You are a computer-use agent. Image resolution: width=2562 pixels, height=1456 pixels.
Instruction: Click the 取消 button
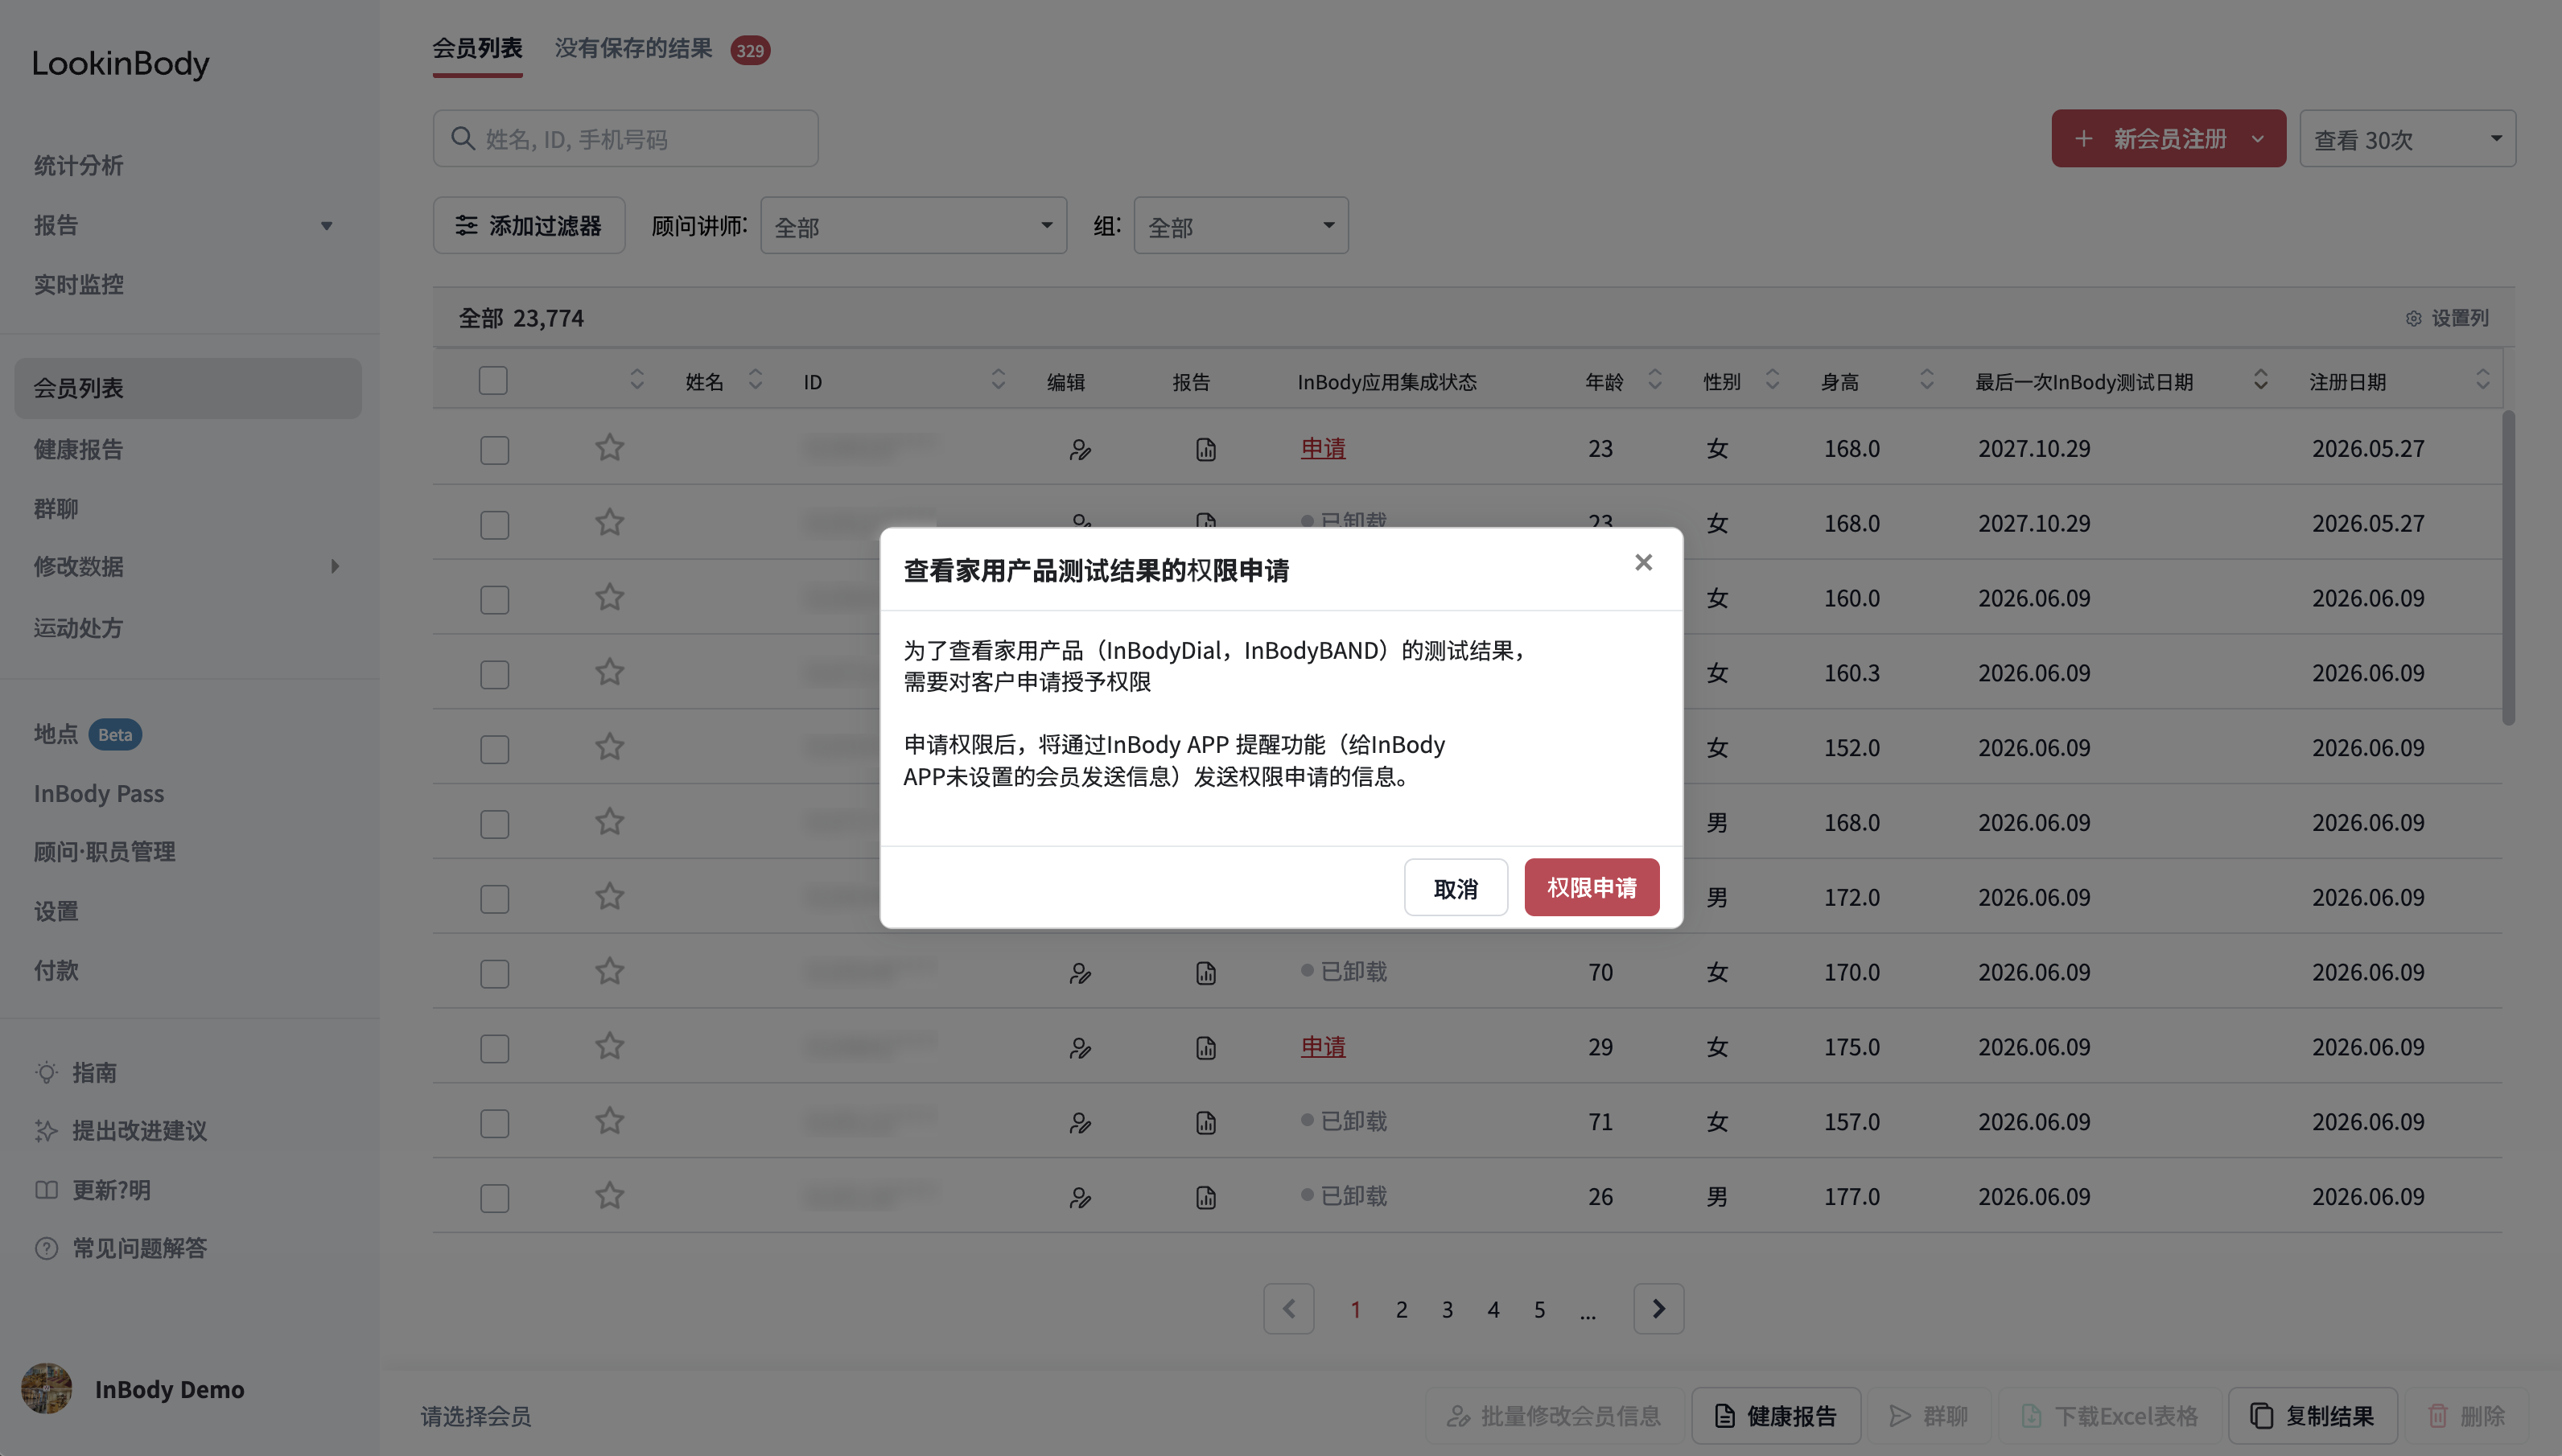pos(1455,887)
